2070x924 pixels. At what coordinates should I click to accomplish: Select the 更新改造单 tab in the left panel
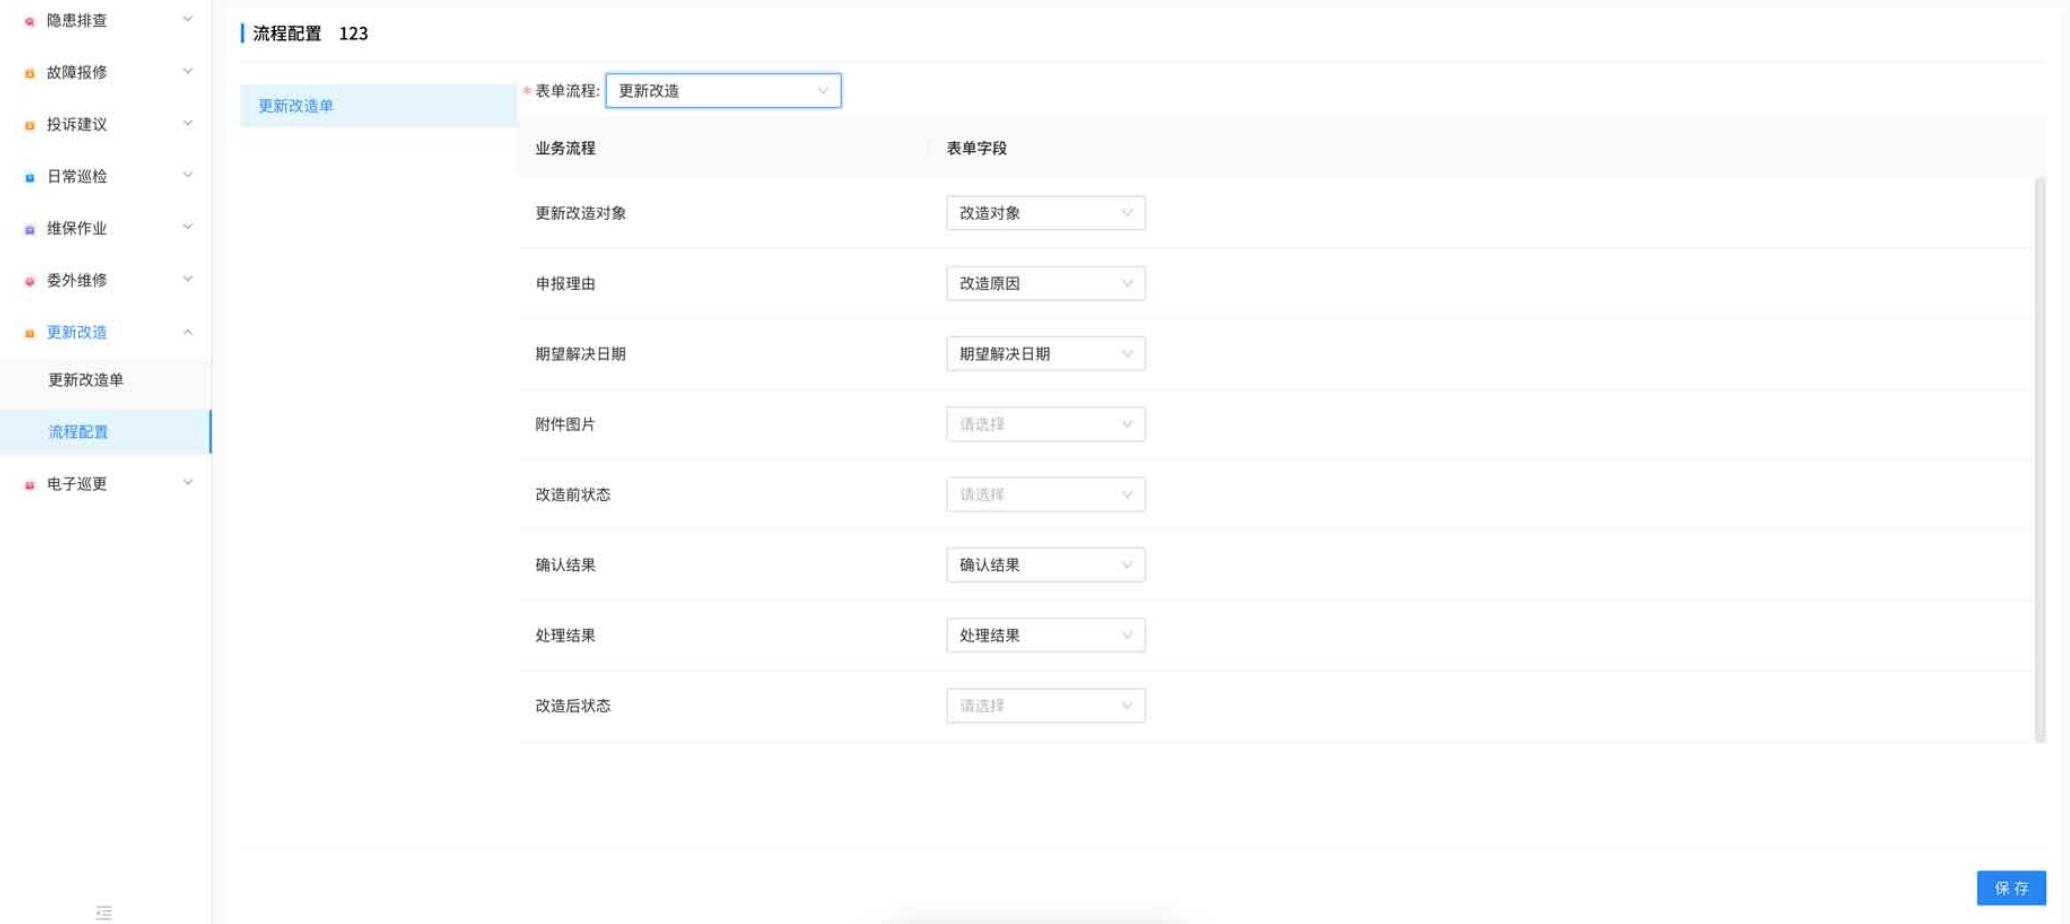click(x=378, y=106)
